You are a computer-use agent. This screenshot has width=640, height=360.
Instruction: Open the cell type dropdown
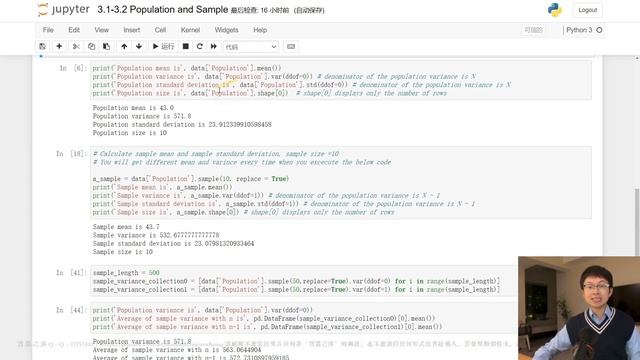pyautogui.click(x=251, y=47)
